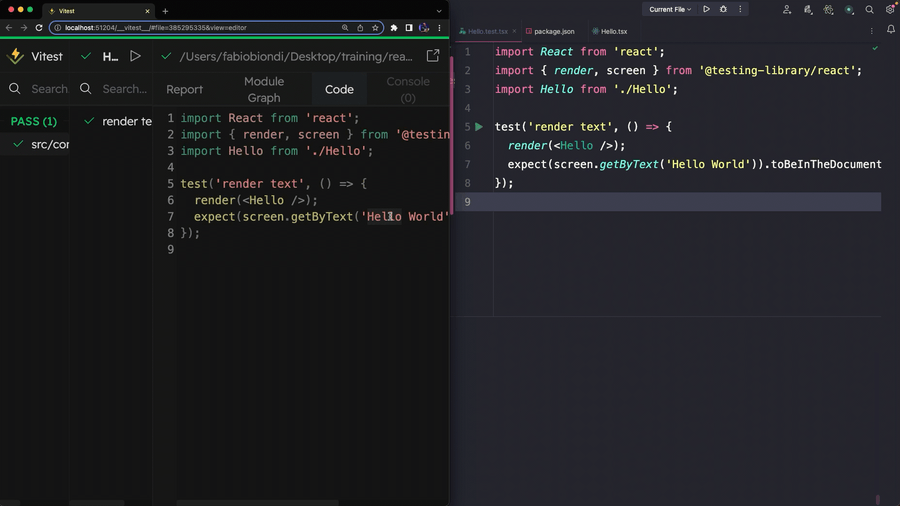This screenshot has width=900, height=506.
Task: Open browser profile avatar
Action: [x=424, y=28]
